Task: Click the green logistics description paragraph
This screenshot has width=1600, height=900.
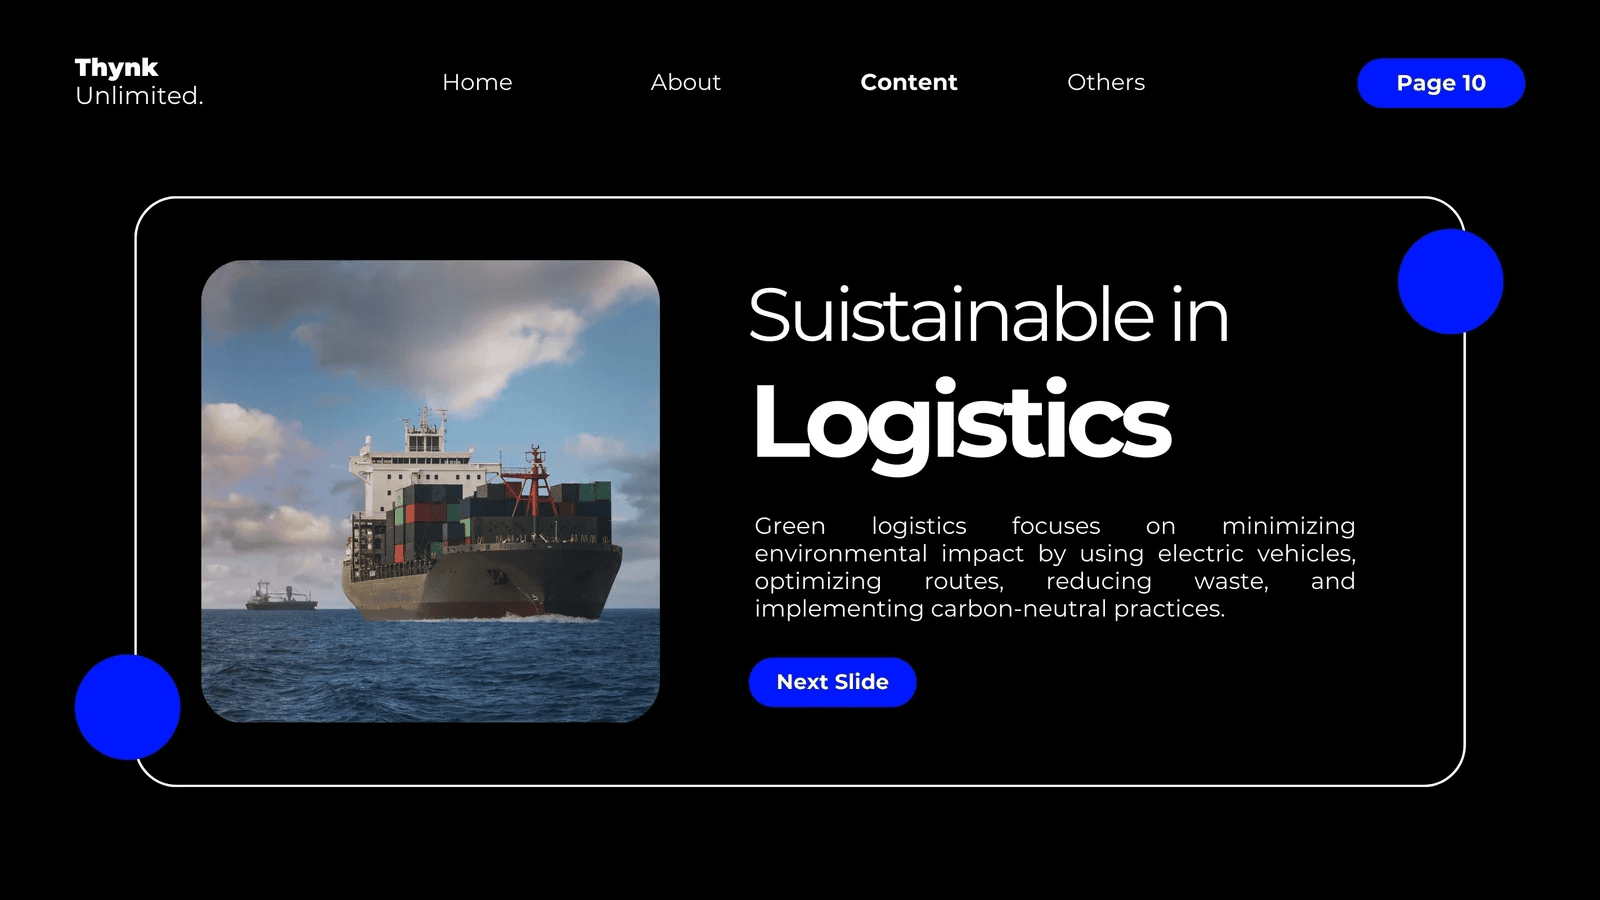Action: (x=1055, y=567)
